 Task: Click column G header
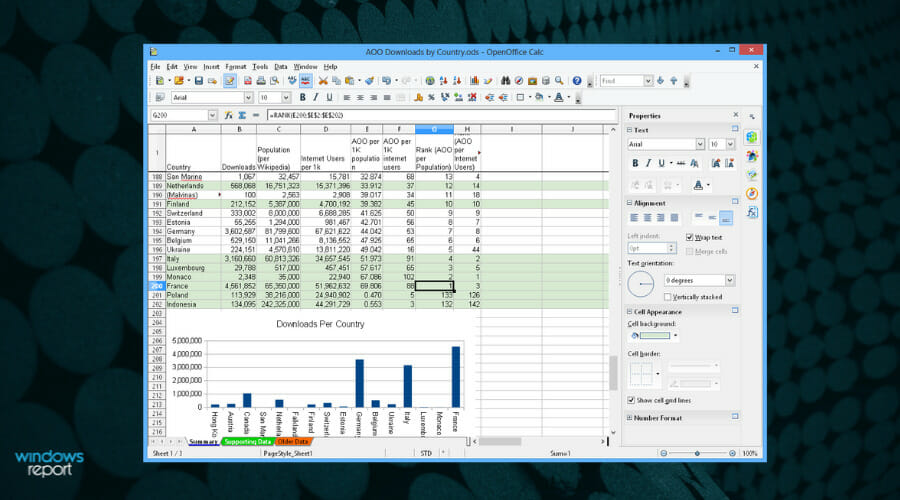coord(434,130)
